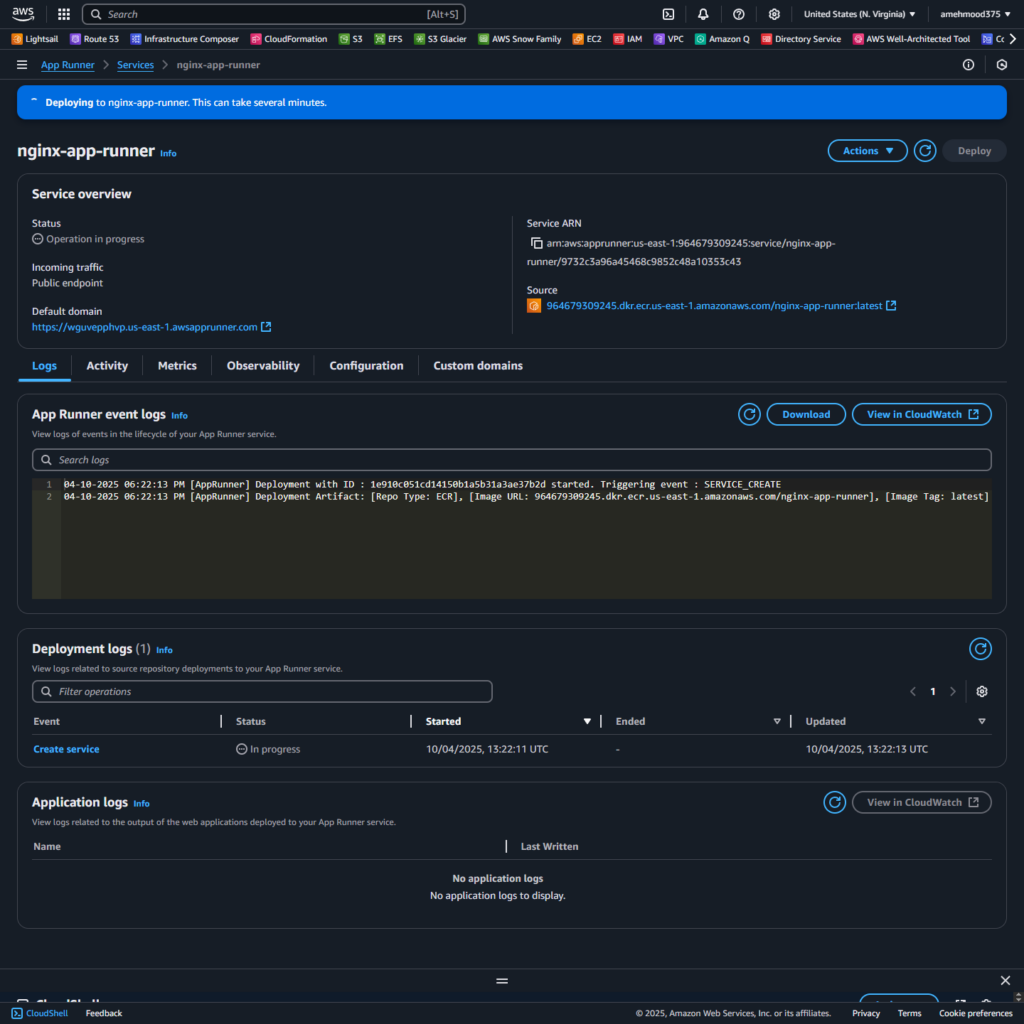Open the AWS services grid menu
This screenshot has width=1024, height=1024.
[64, 14]
